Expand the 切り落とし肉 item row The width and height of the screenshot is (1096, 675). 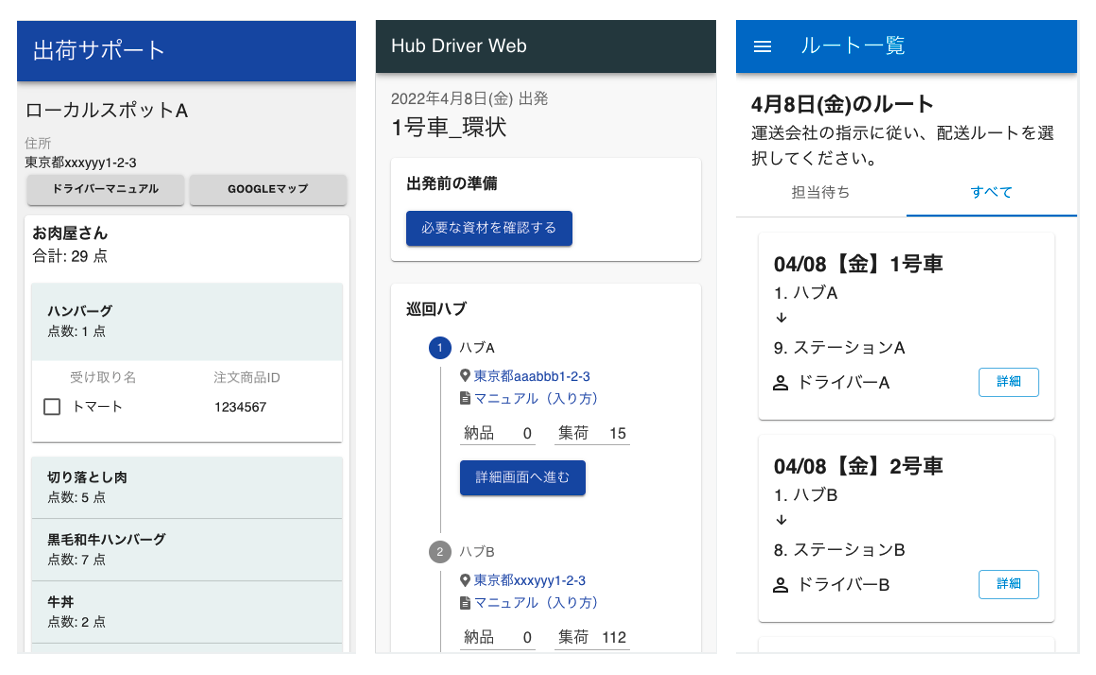point(187,487)
